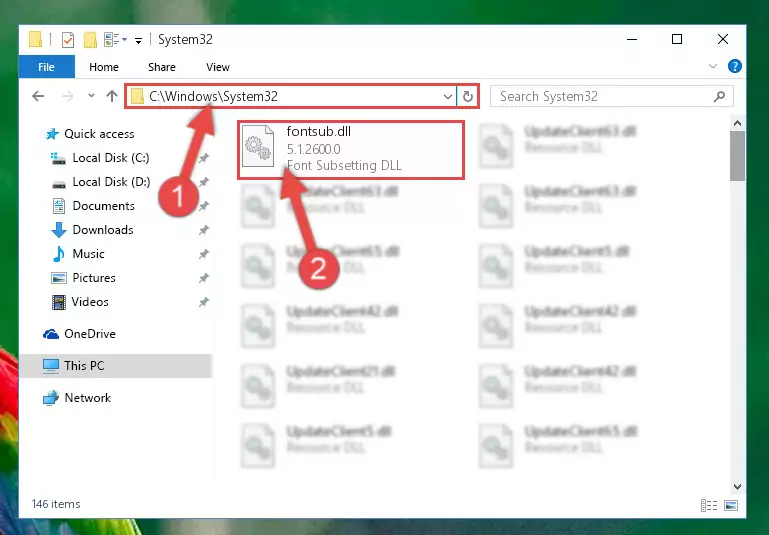Minimize the System32 window
This screenshot has height=535, width=769.
point(632,39)
